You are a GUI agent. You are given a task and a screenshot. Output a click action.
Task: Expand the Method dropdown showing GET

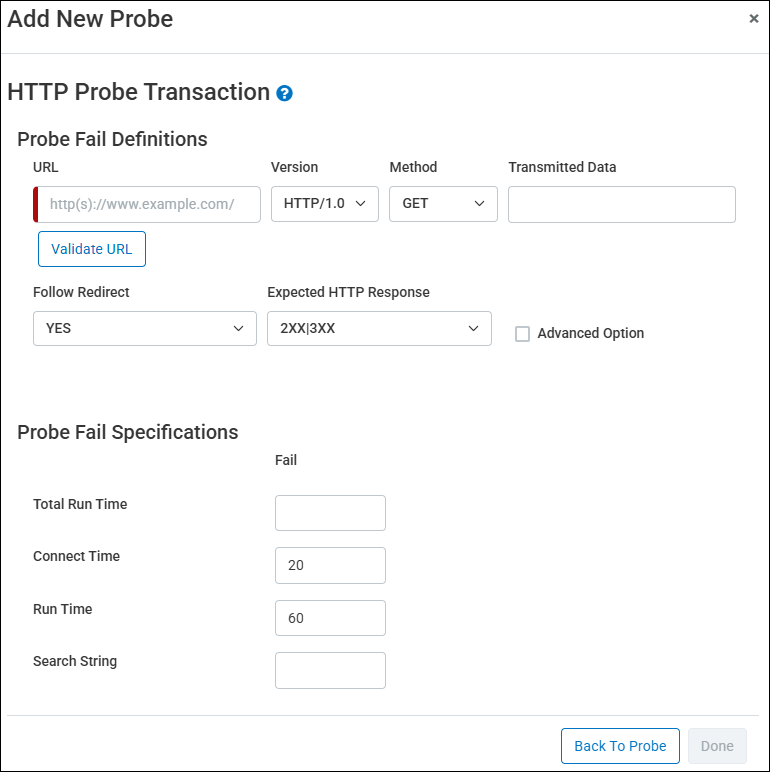[x=443, y=204]
